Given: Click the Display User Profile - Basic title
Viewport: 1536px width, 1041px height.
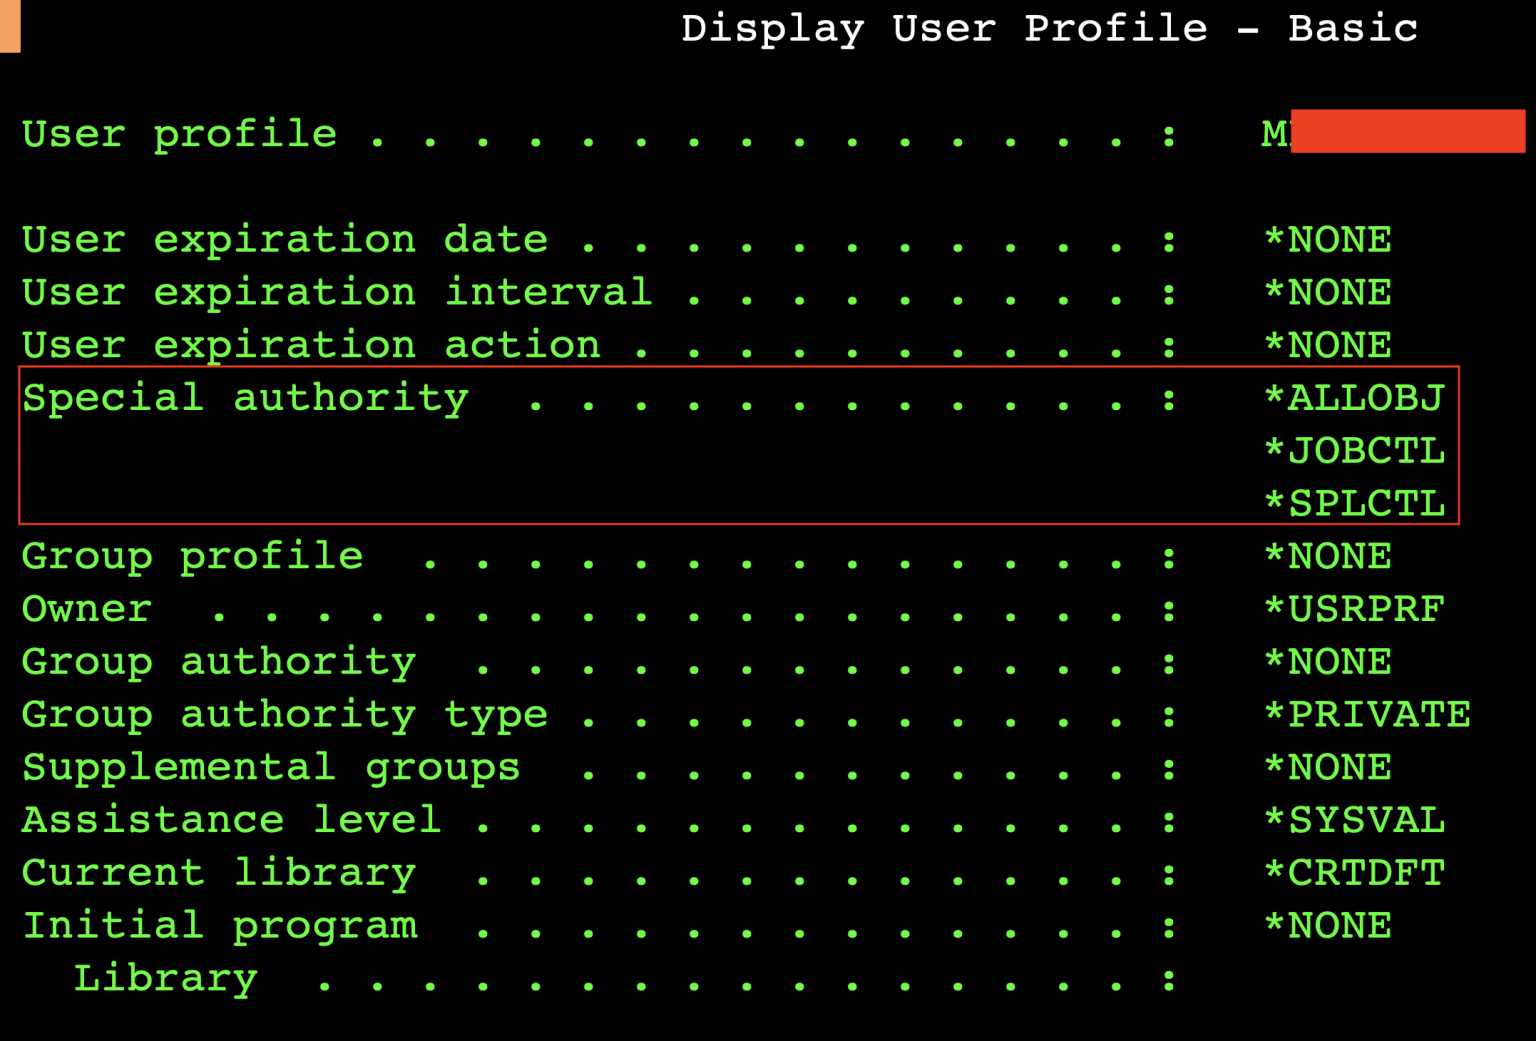Looking at the screenshot, I should (x=1049, y=29).
